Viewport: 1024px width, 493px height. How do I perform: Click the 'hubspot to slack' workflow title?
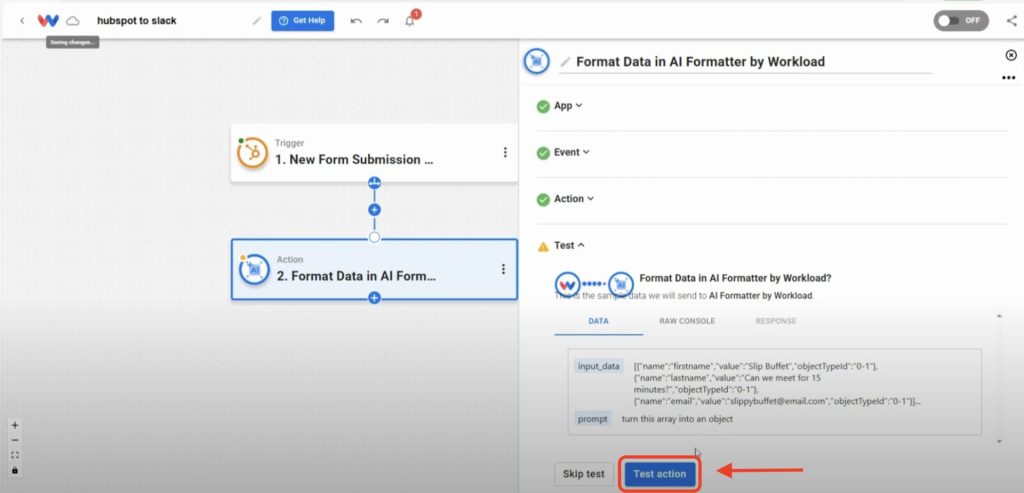click(136, 21)
